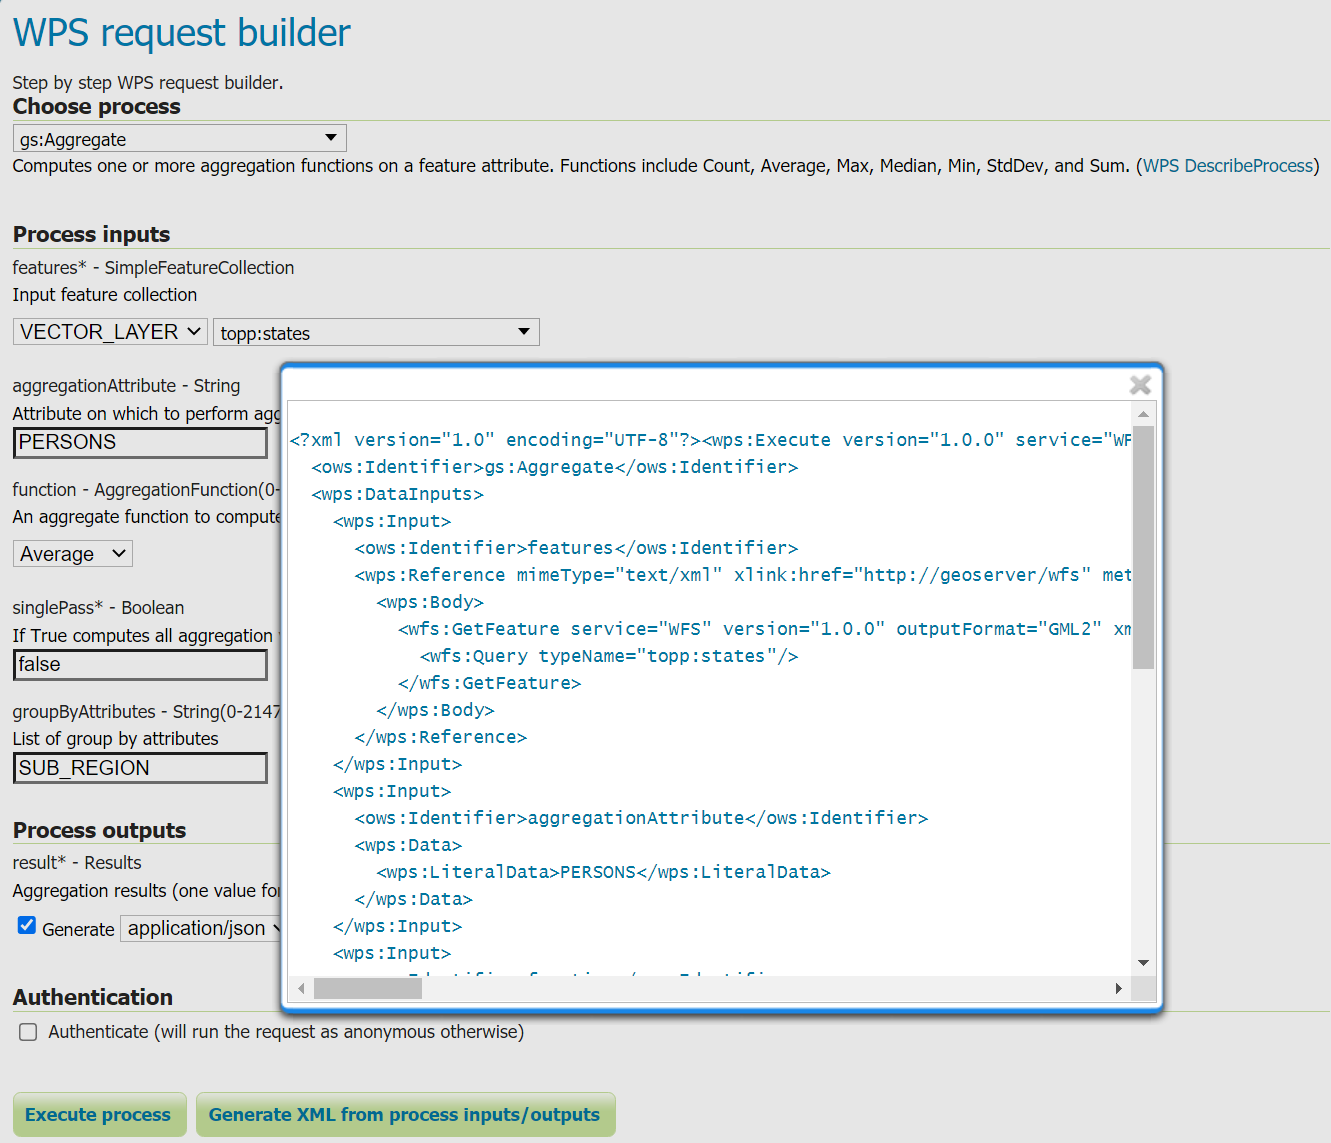The height and width of the screenshot is (1143, 1331).
Task: Click the scroll left arrow in XML panel
Action: coord(301,989)
